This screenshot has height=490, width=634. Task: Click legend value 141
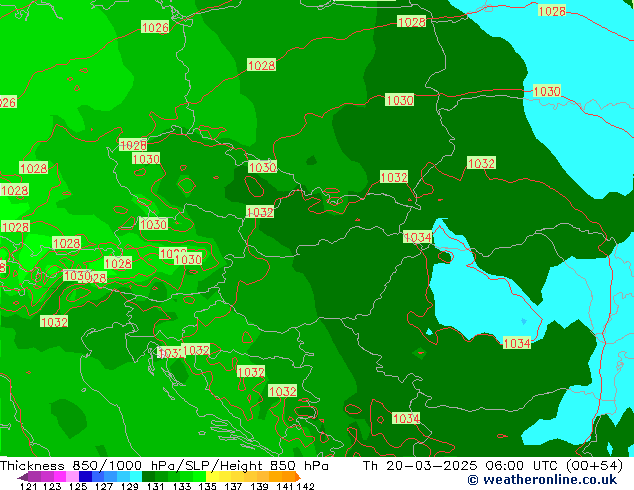pos(285,486)
